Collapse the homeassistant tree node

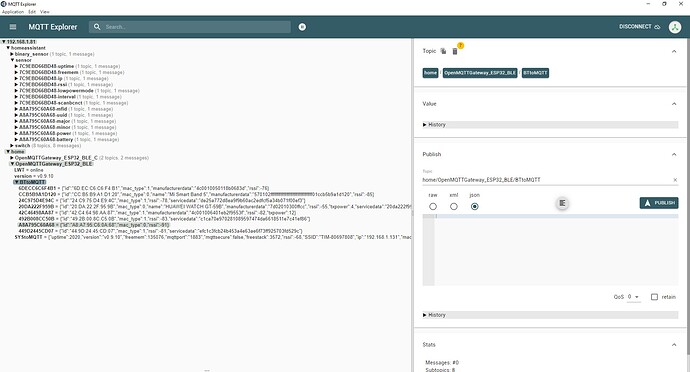(8, 48)
